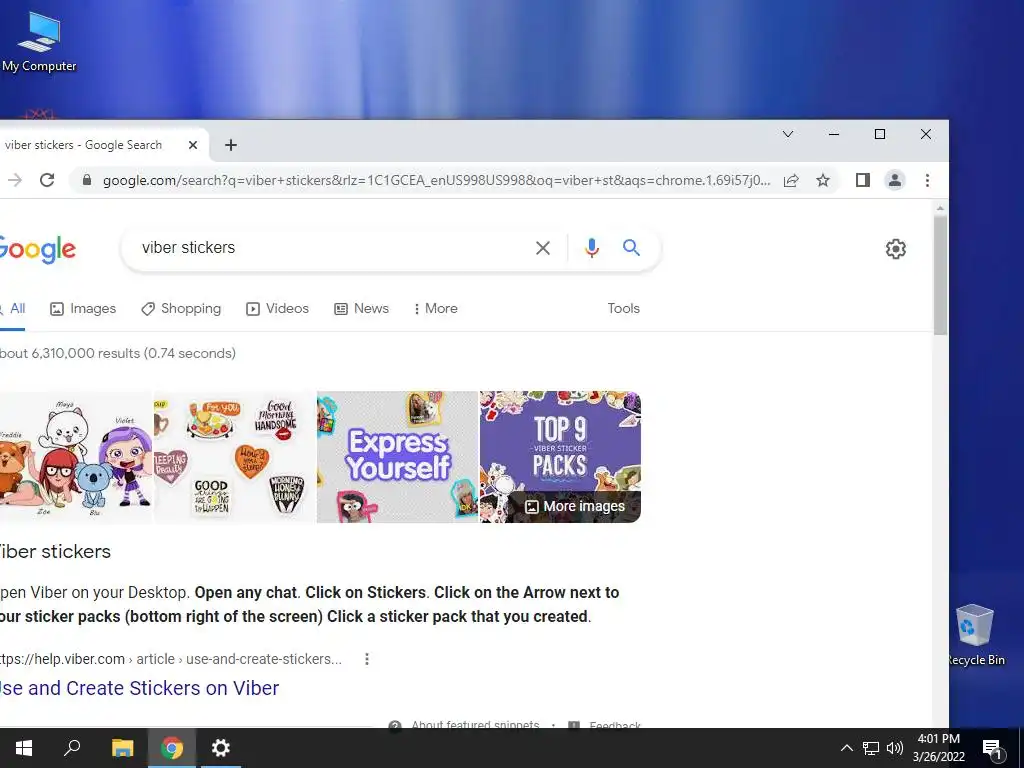
Task: Open Google quick settings gear
Action: pos(895,249)
